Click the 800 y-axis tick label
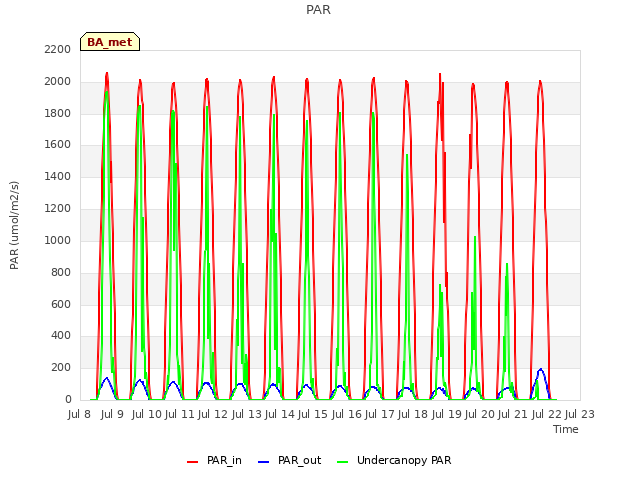Screen dimensions: 640x480 (61, 272)
